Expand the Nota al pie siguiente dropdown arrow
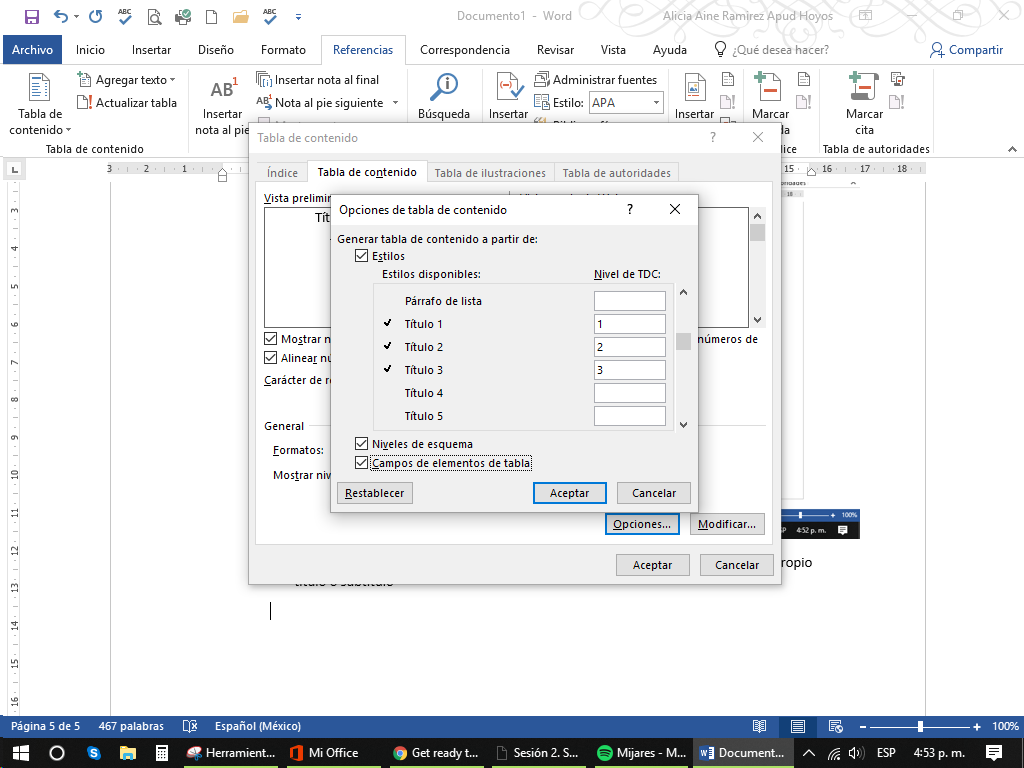This screenshot has width=1024, height=768. coord(395,103)
